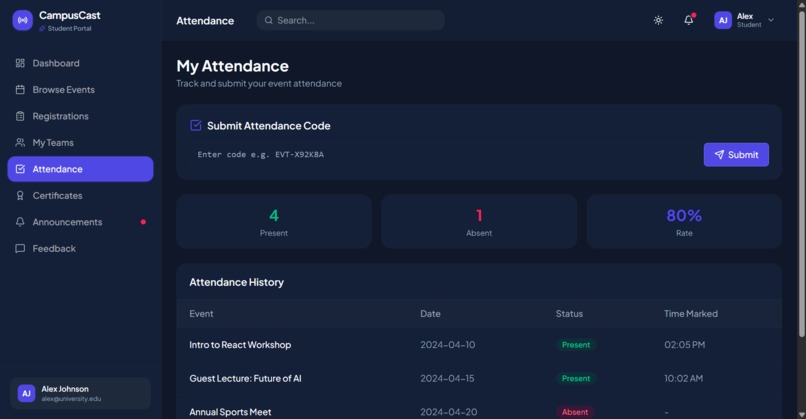Open the Feedback page
The height and width of the screenshot is (419, 806).
(x=80, y=248)
